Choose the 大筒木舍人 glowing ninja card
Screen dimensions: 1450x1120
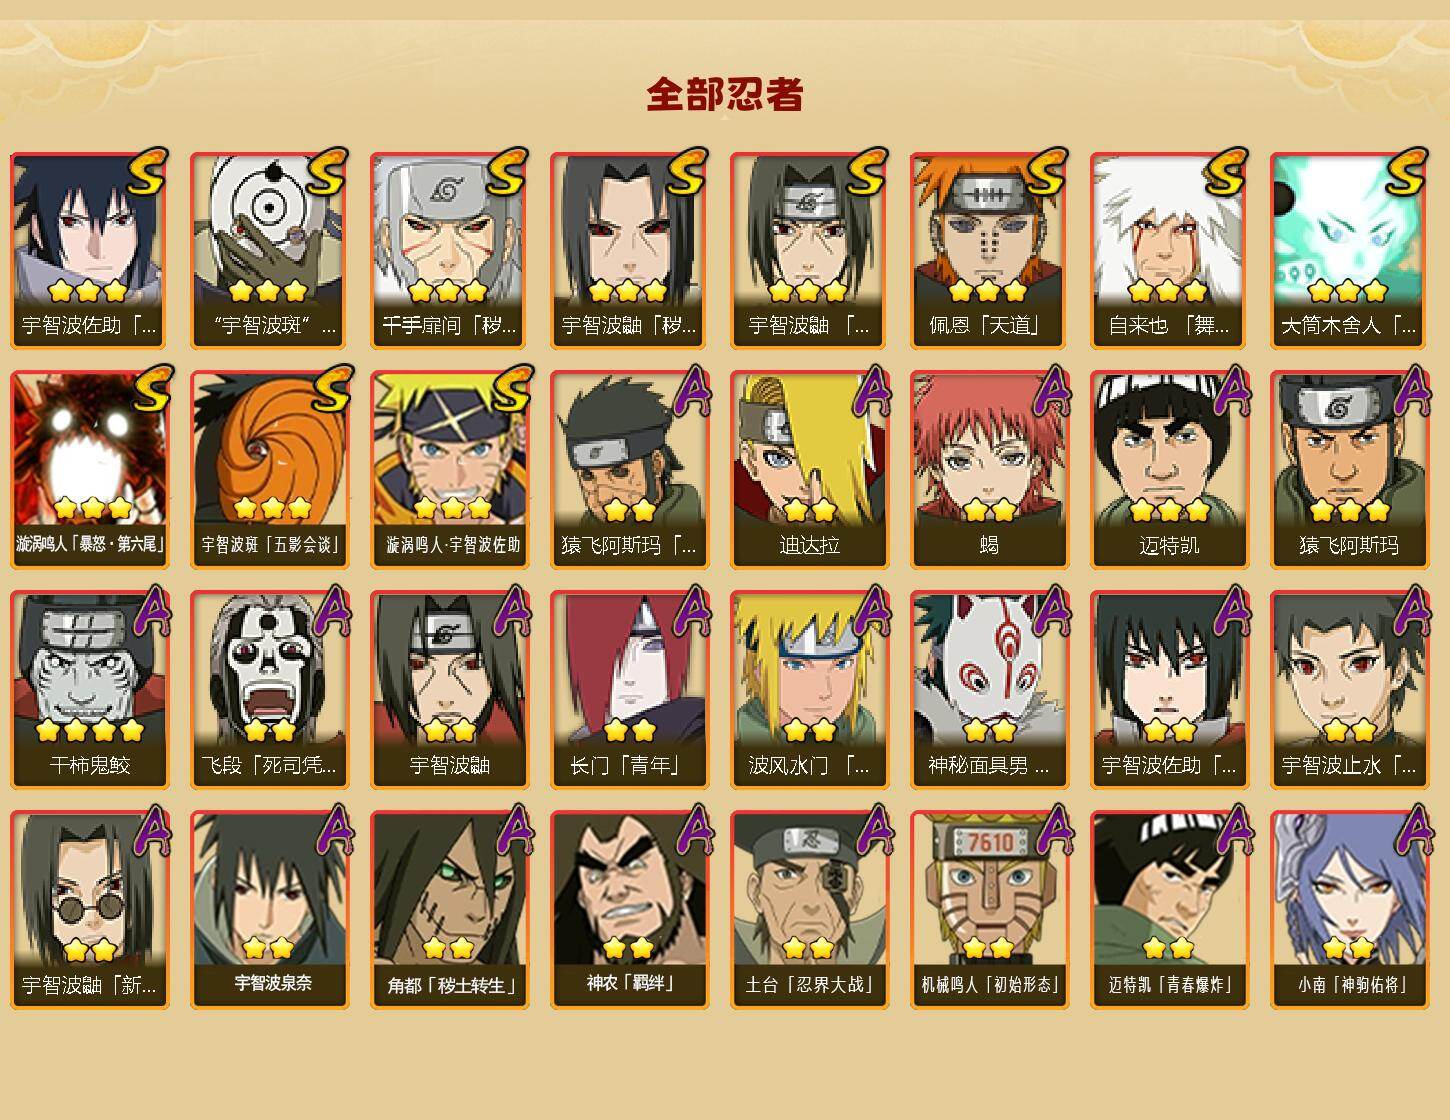[1348, 250]
